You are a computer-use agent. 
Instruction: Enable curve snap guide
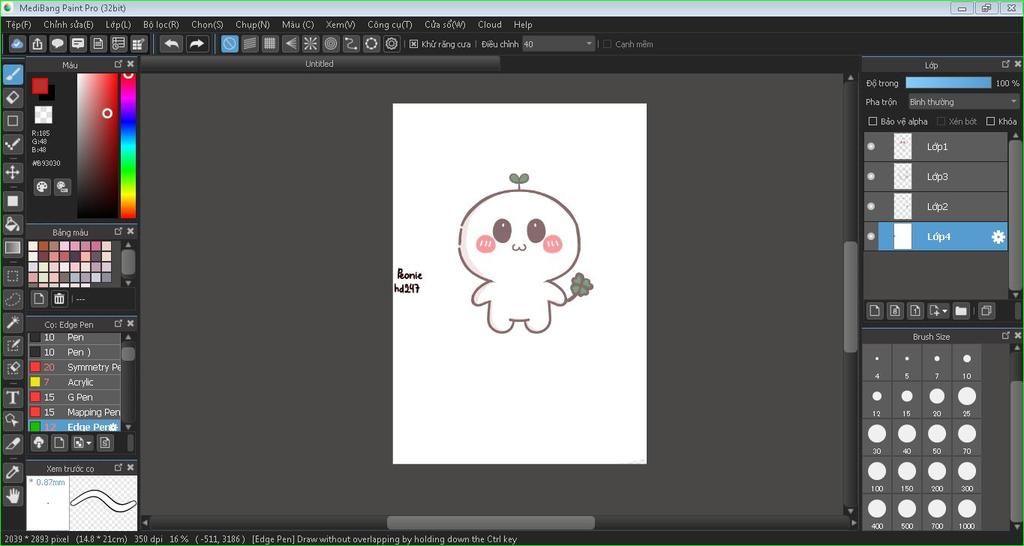(351, 44)
